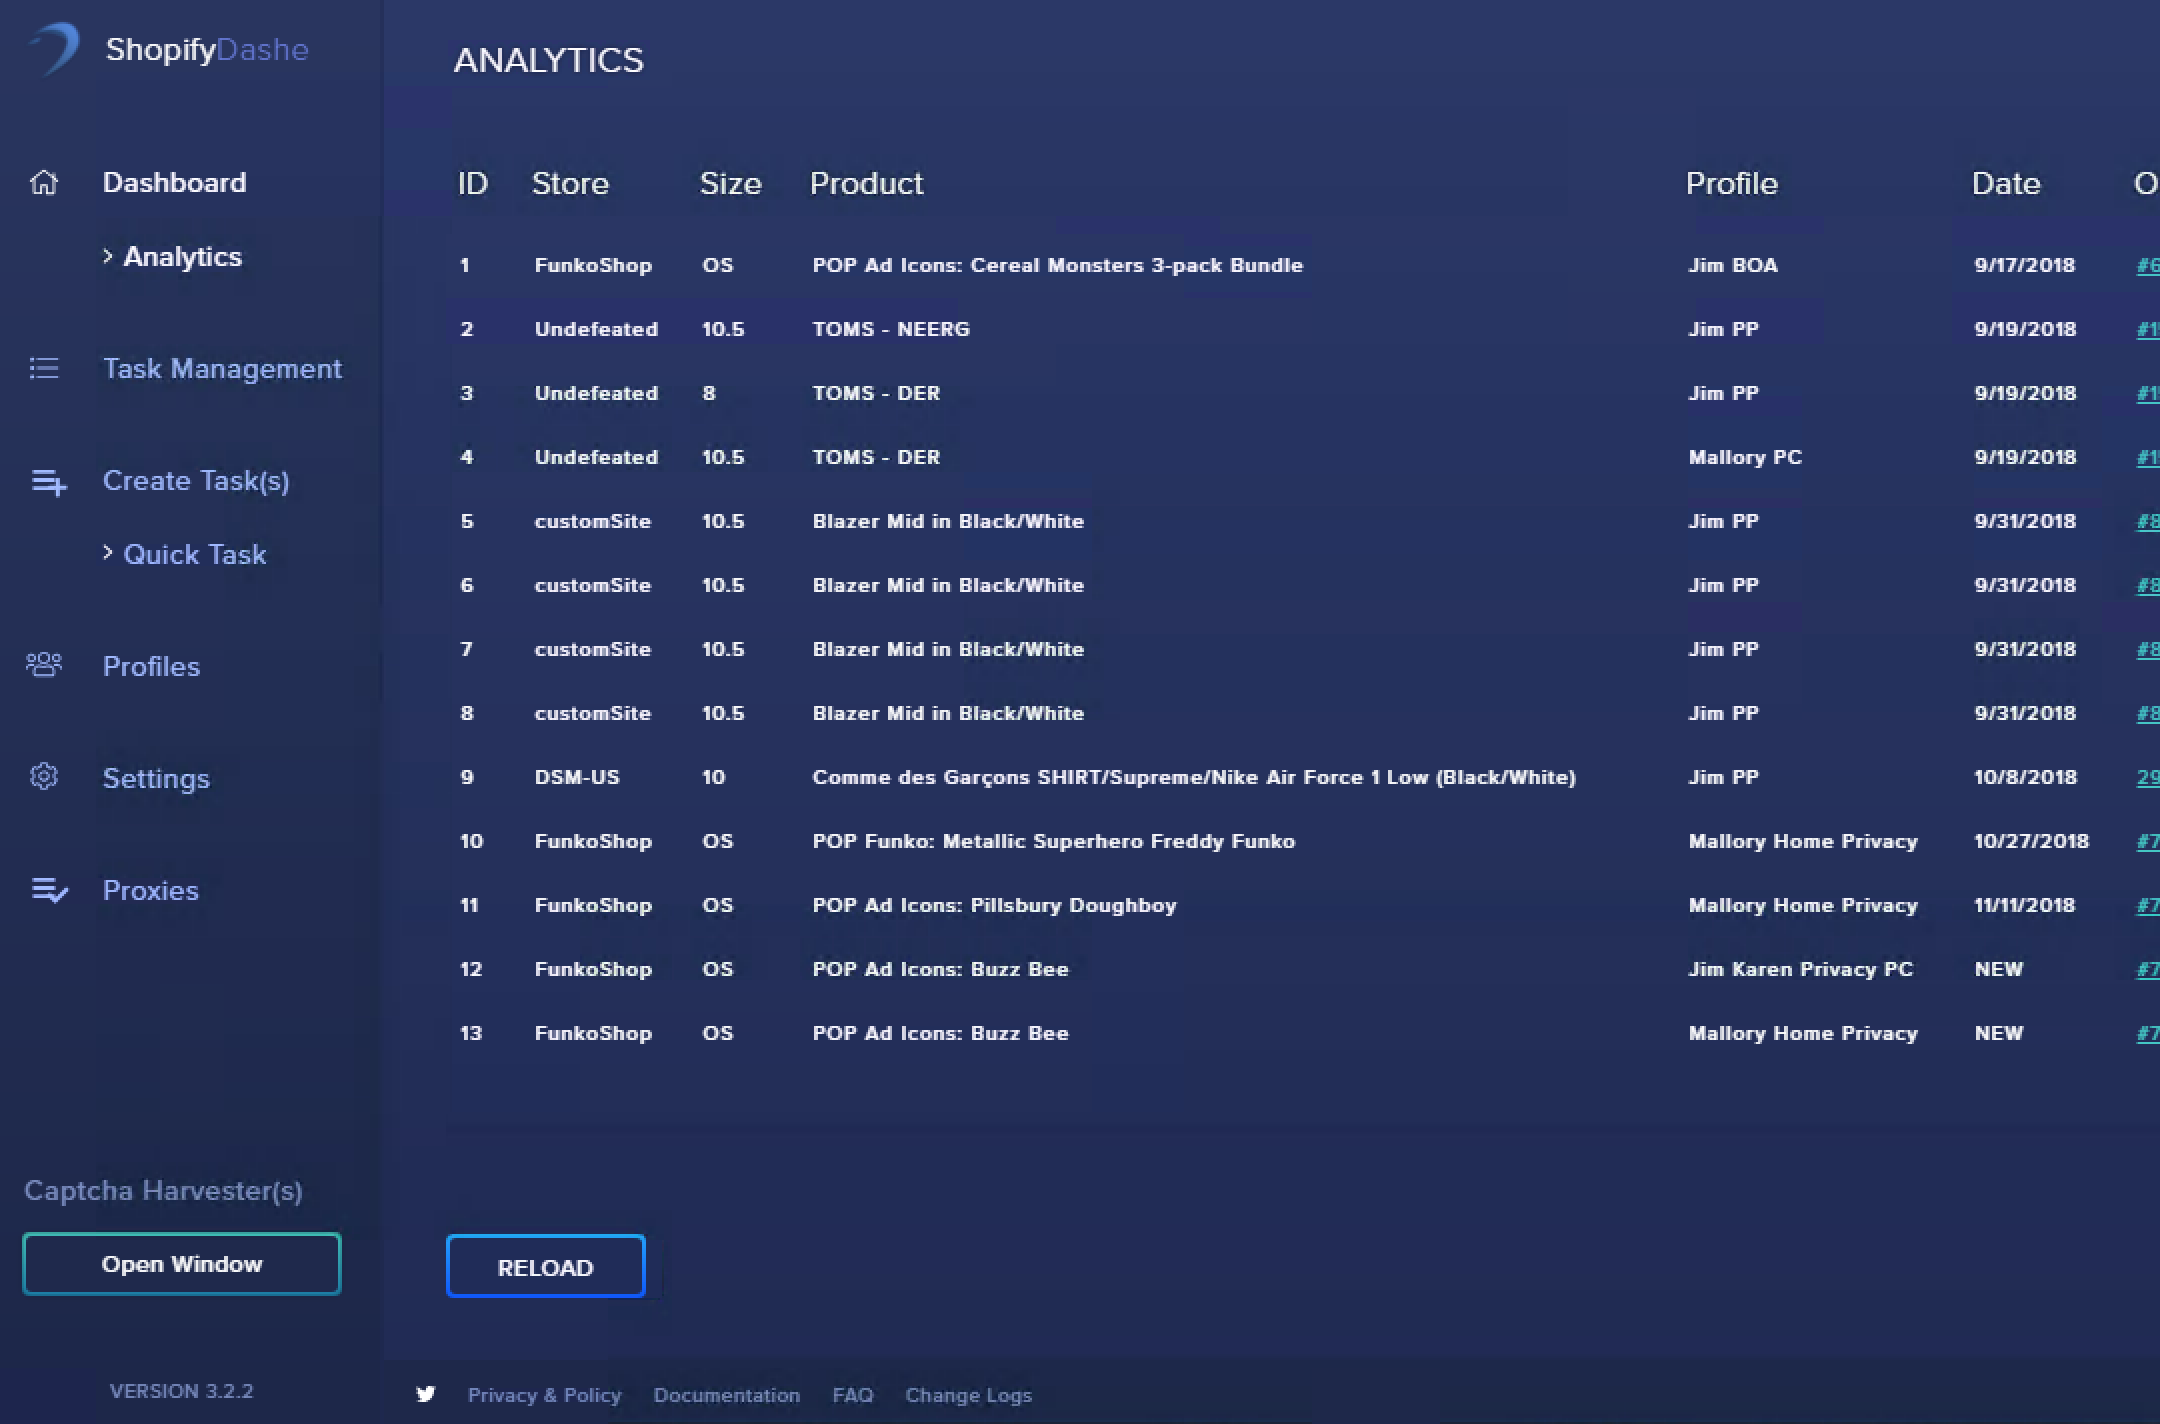Expand the Analytics chevron arrow
The width and height of the screenshot is (2160, 1424).
tap(108, 257)
